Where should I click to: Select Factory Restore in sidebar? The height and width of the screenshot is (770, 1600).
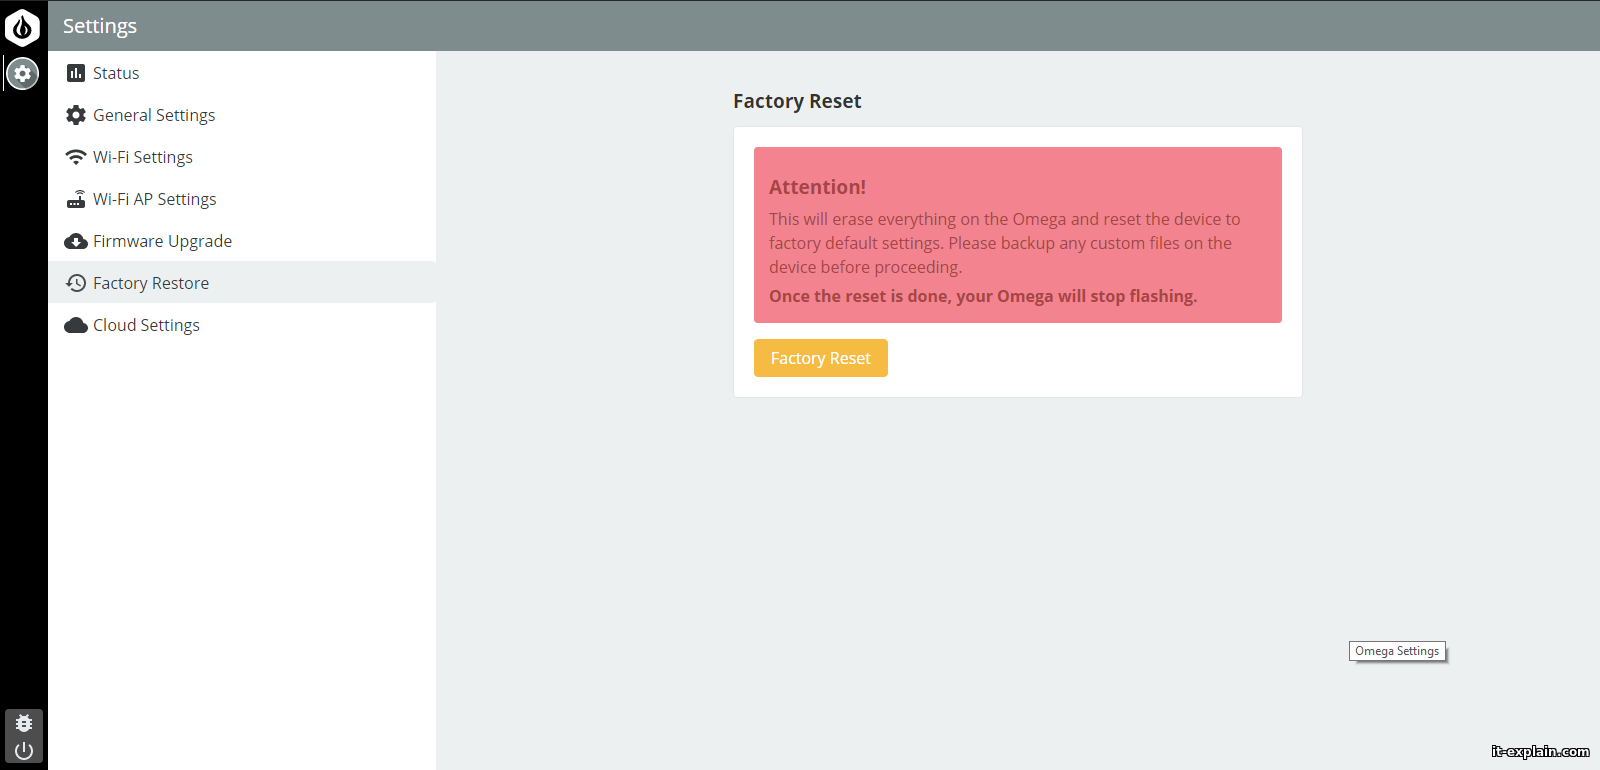(x=151, y=283)
